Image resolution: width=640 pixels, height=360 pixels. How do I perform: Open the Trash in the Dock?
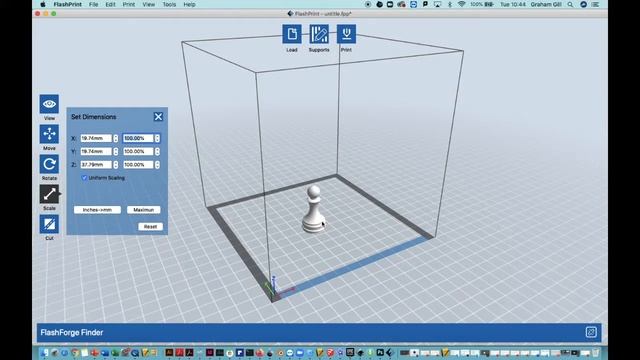pyautogui.click(x=596, y=353)
